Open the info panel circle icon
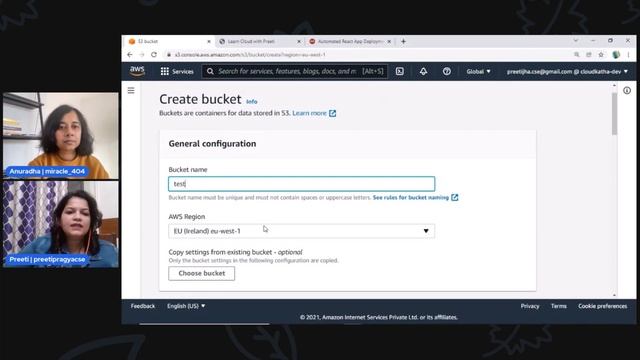 click(x=627, y=91)
